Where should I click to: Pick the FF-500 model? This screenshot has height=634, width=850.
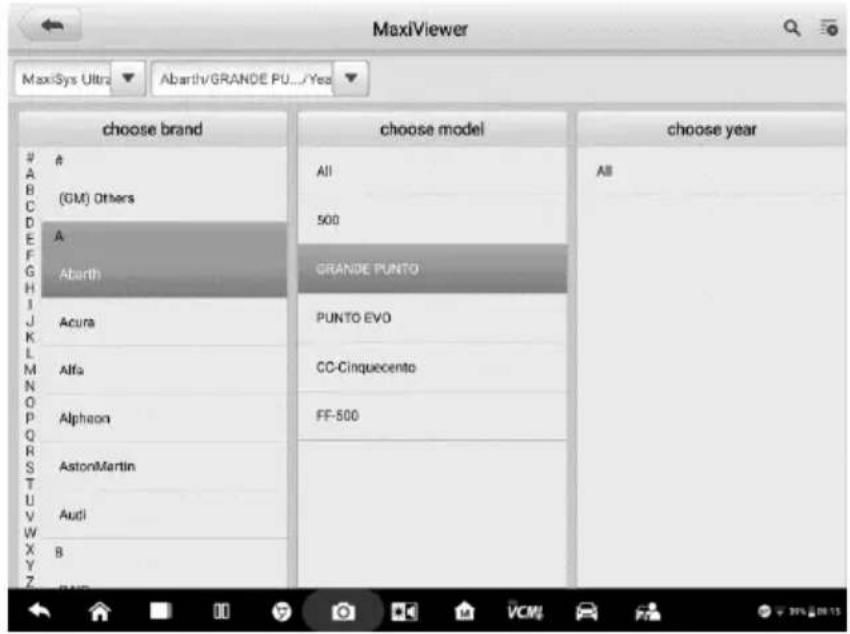click(433, 416)
